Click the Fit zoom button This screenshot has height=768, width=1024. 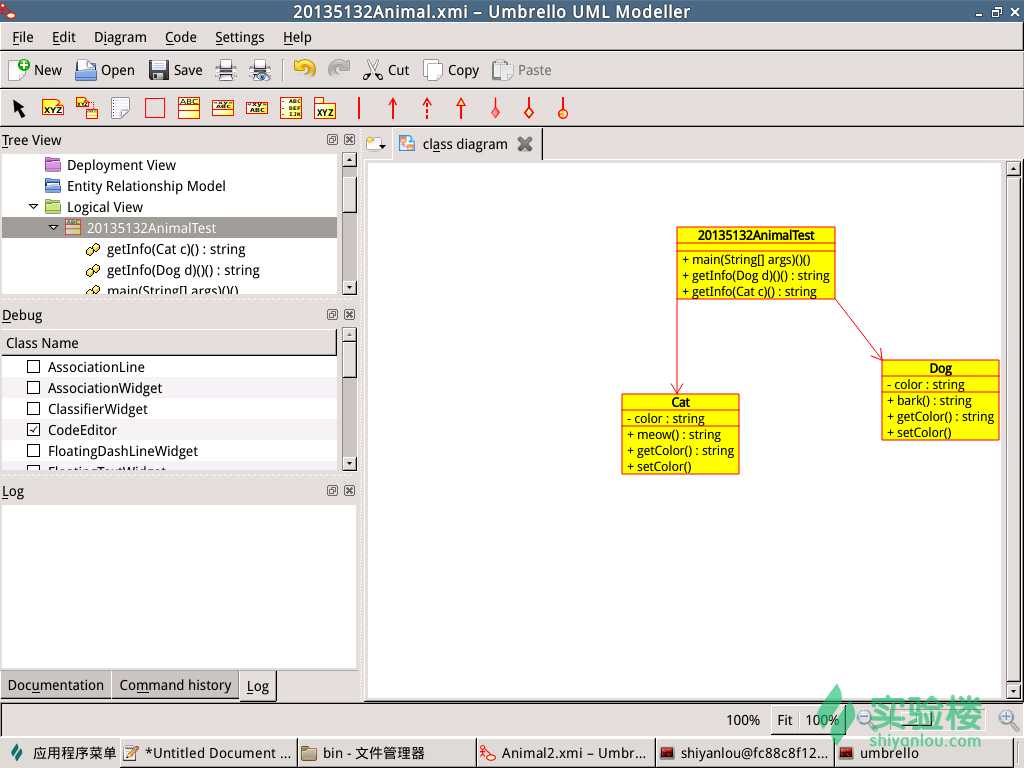[x=784, y=720]
